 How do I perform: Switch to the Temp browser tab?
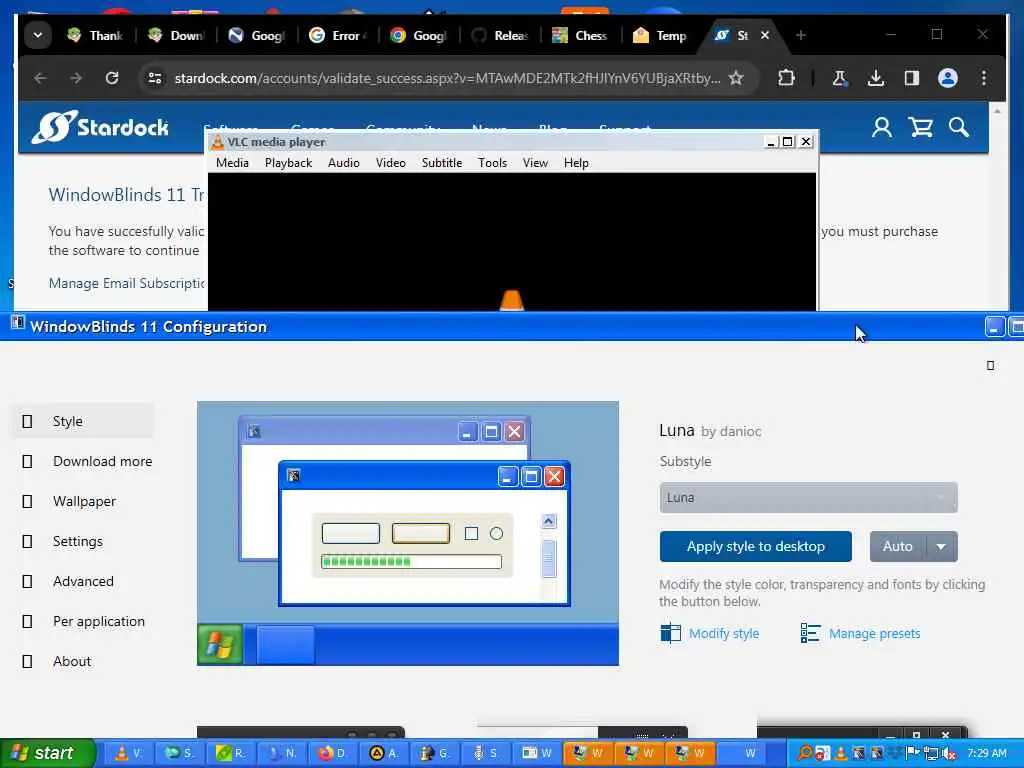point(660,35)
